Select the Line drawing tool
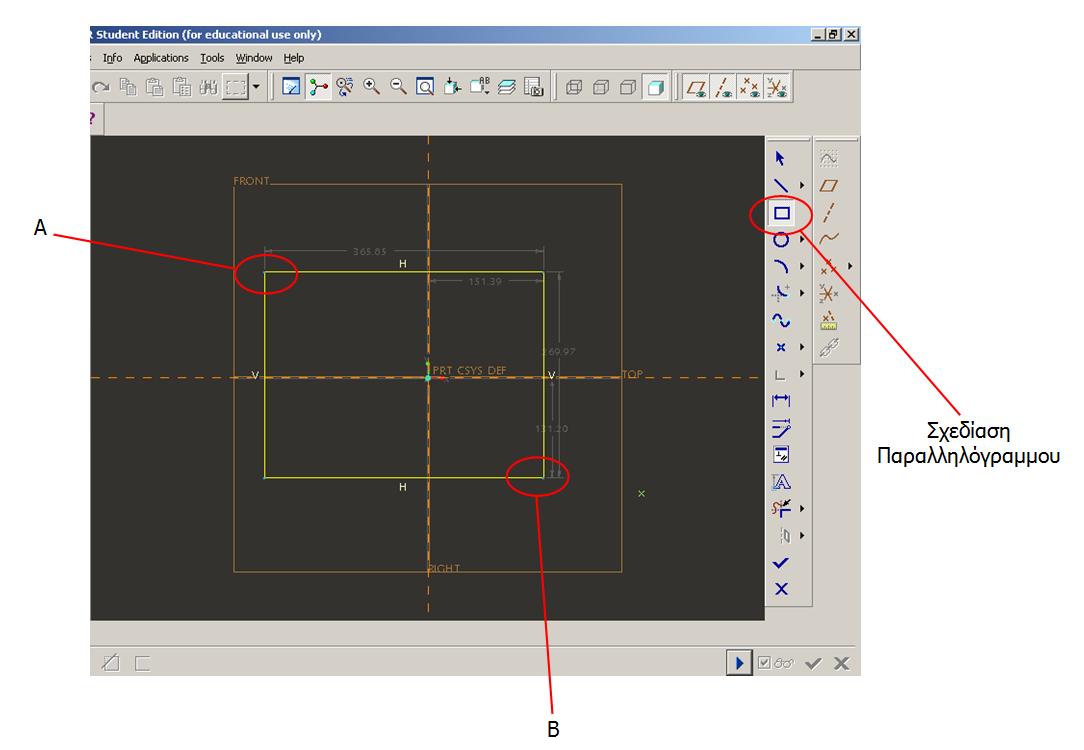1084x750 pixels. pyautogui.click(x=781, y=185)
